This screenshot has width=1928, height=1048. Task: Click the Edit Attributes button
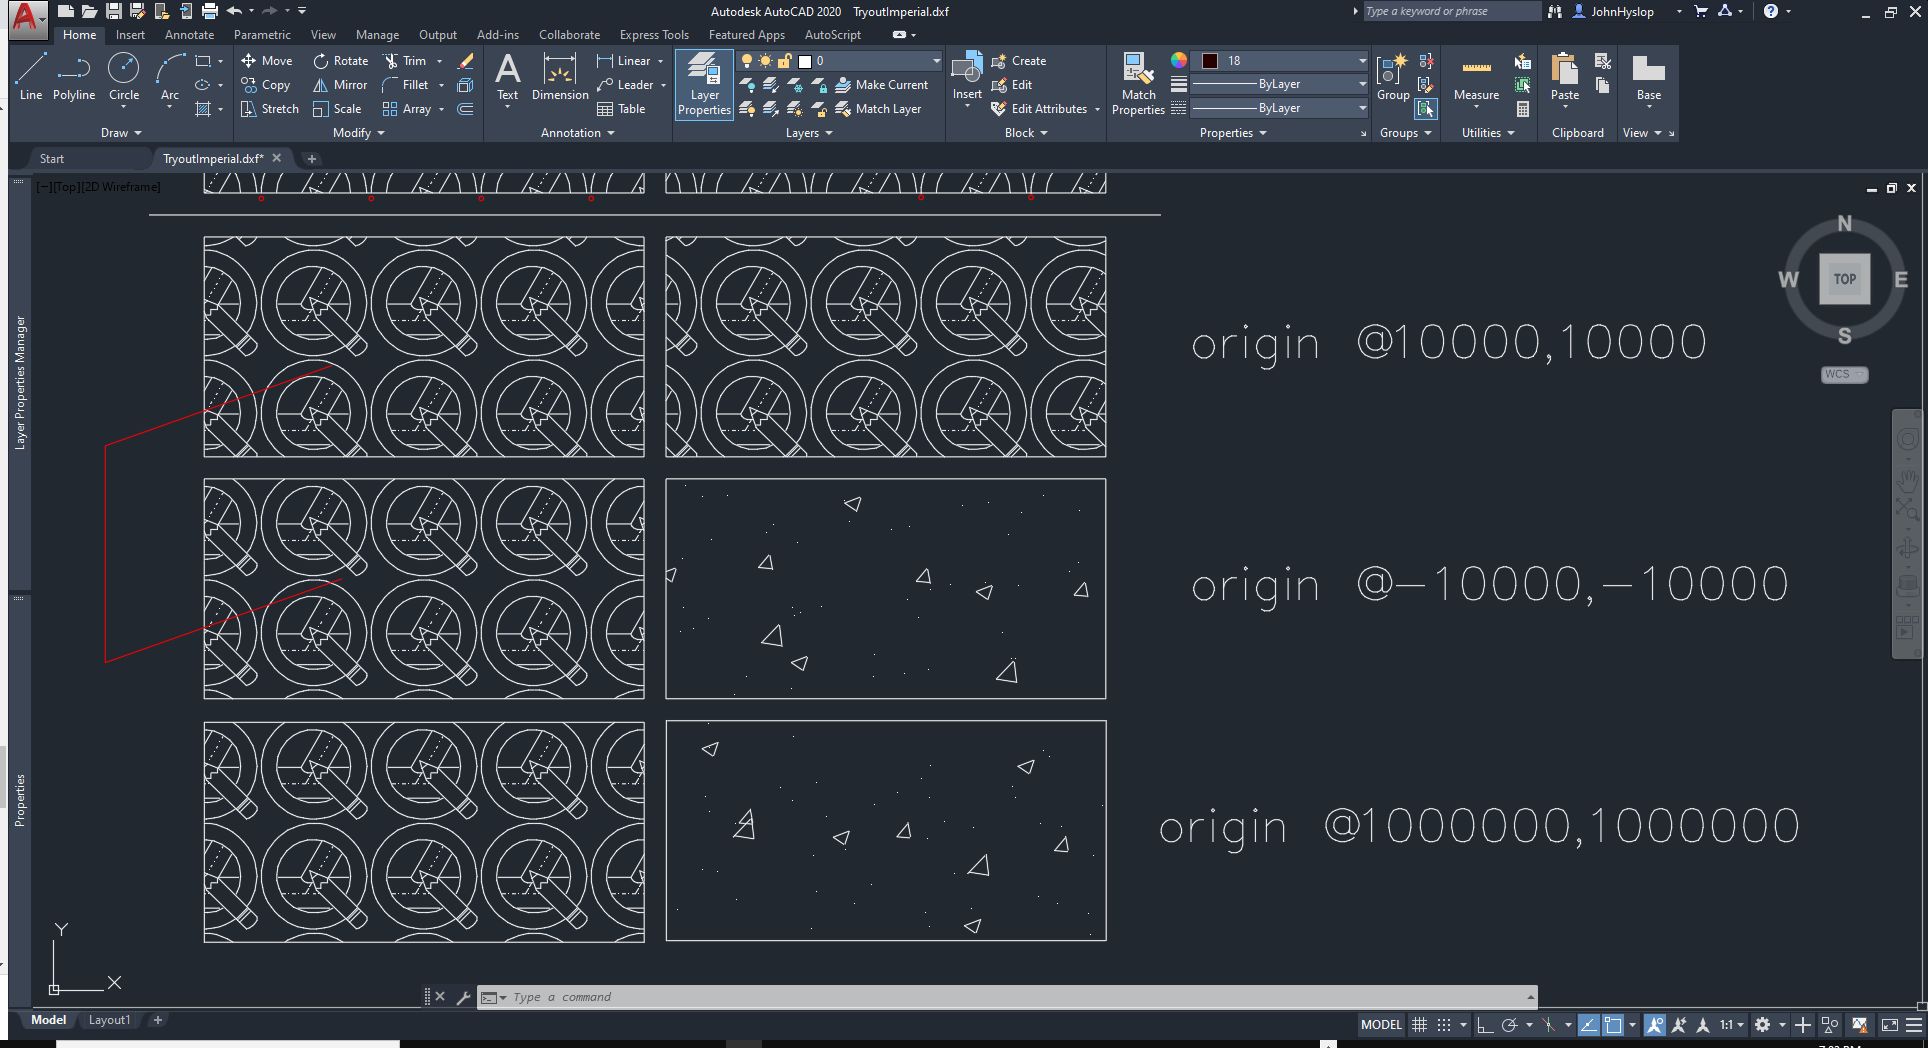[1047, 109]
